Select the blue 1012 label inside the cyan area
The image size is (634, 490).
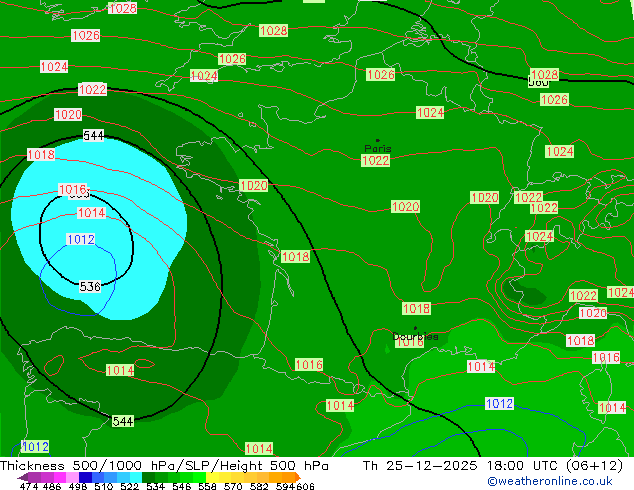[x=80, y=239]
